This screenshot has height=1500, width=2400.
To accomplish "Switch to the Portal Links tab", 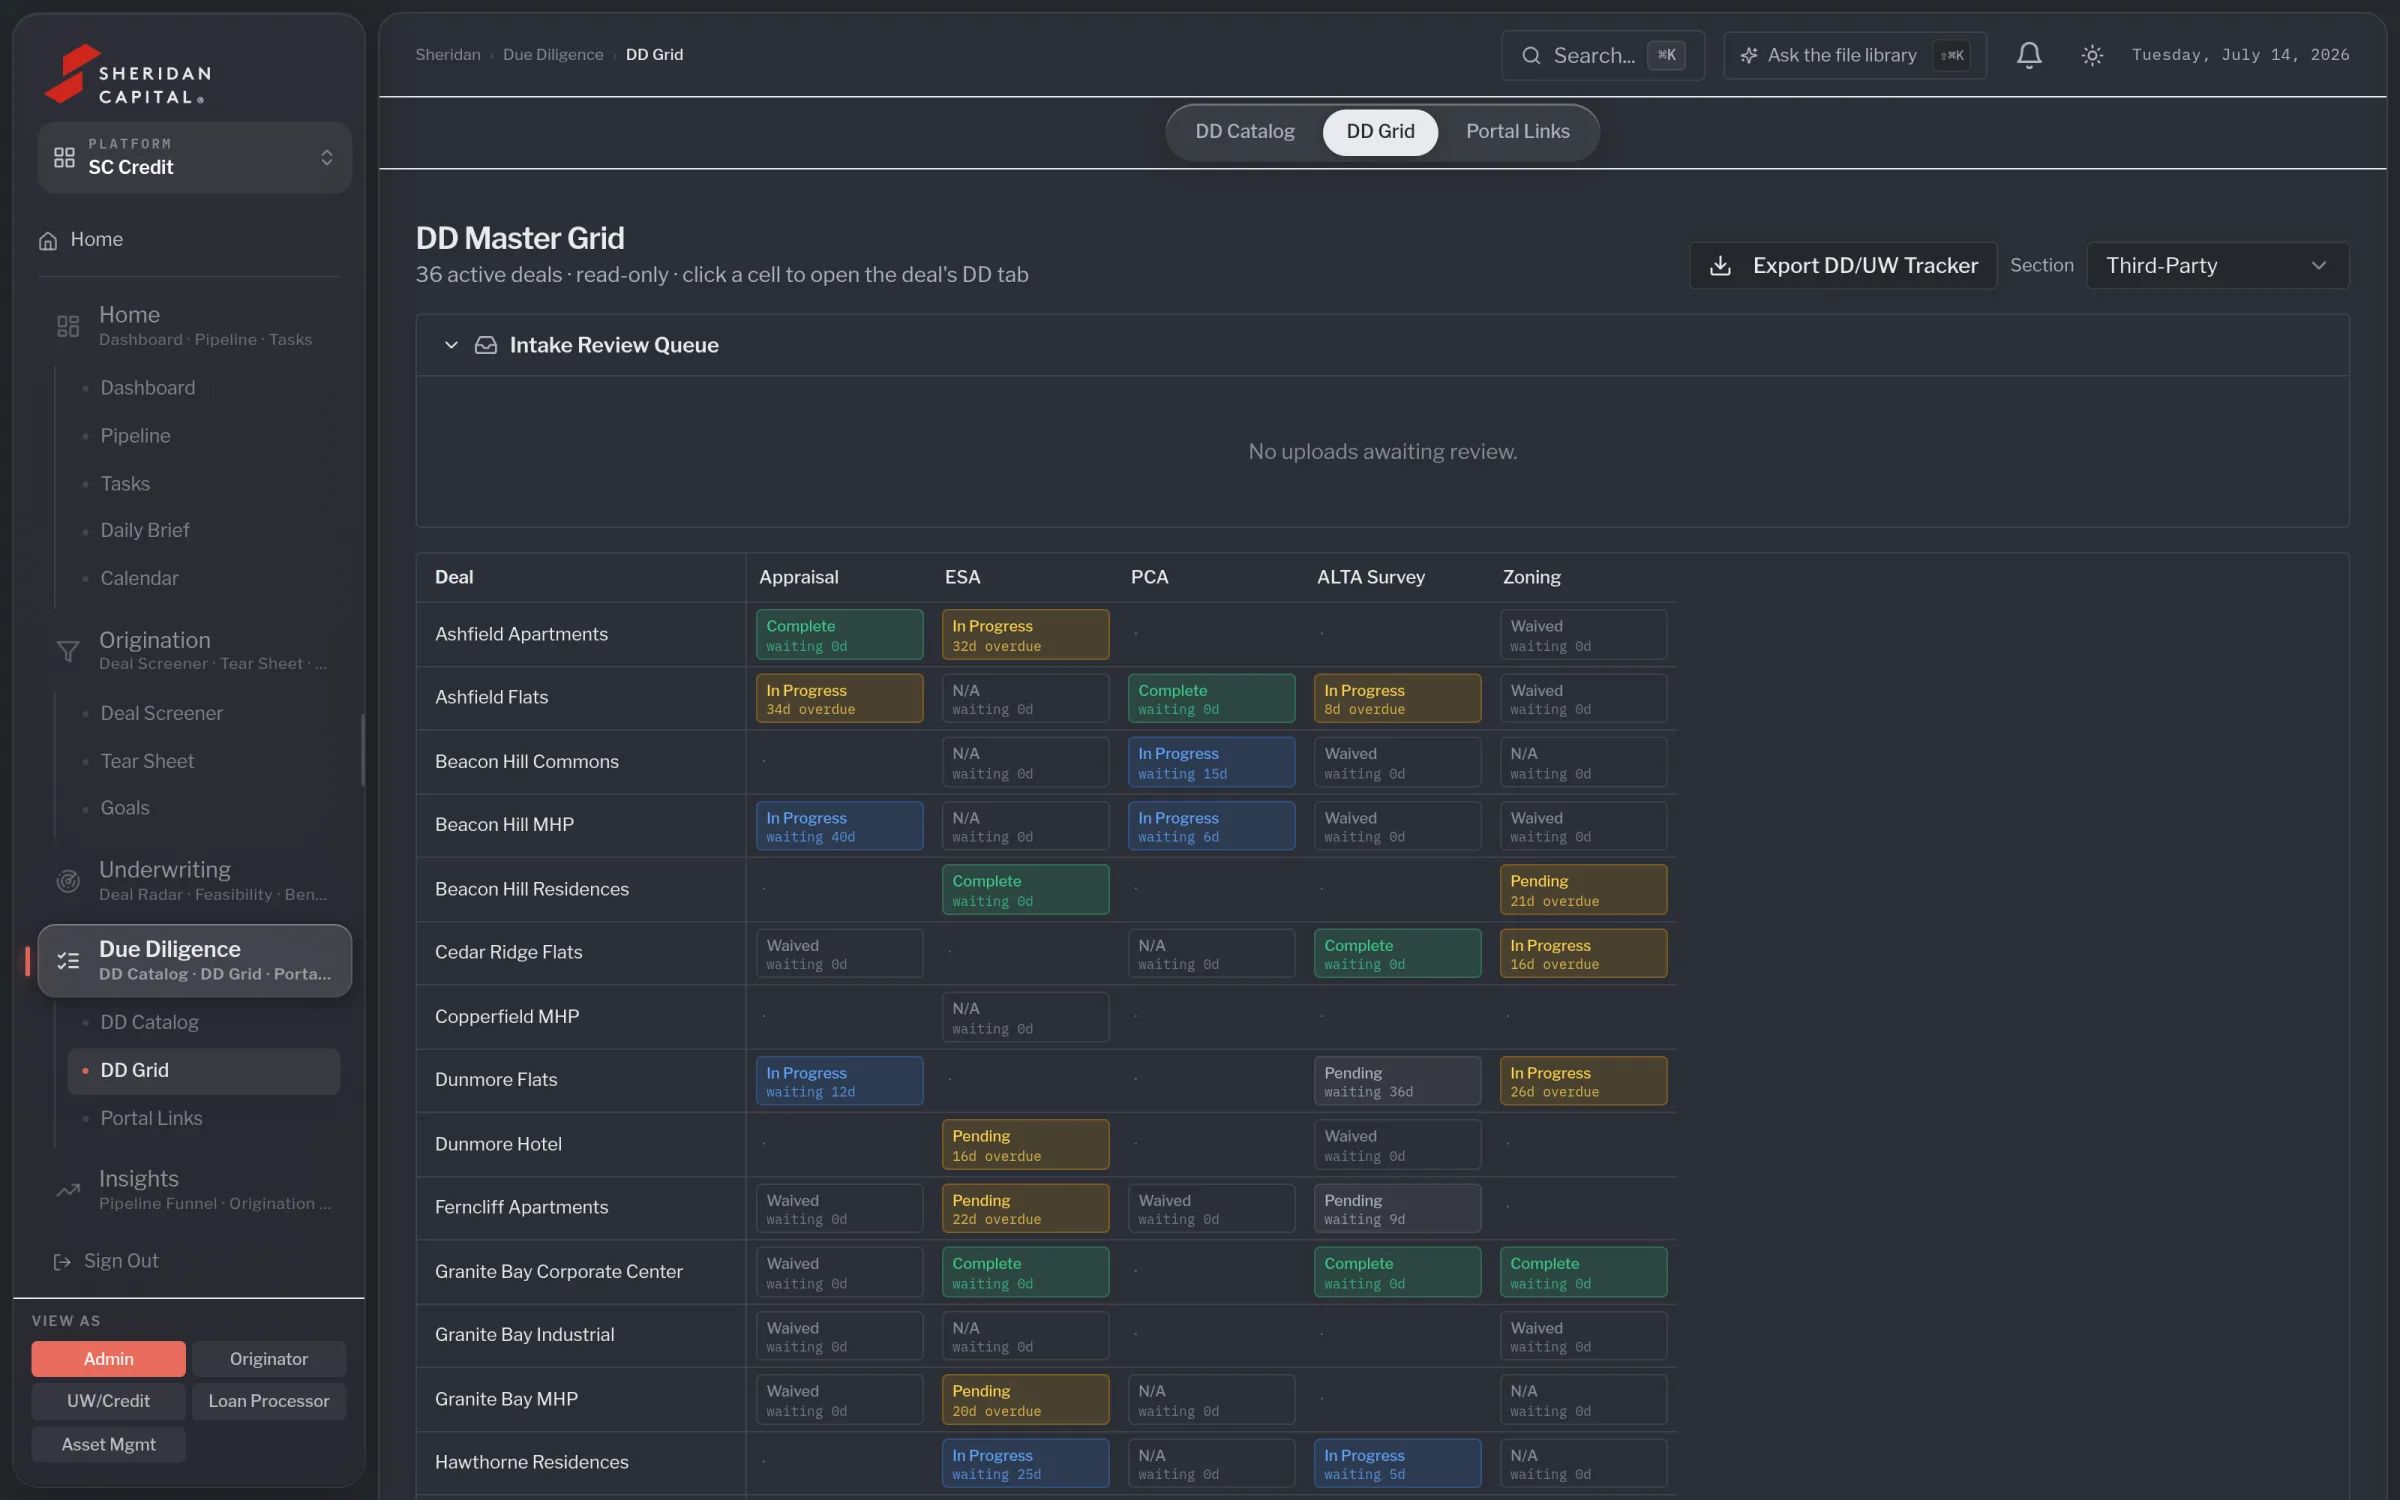I will pos(1517,131).
